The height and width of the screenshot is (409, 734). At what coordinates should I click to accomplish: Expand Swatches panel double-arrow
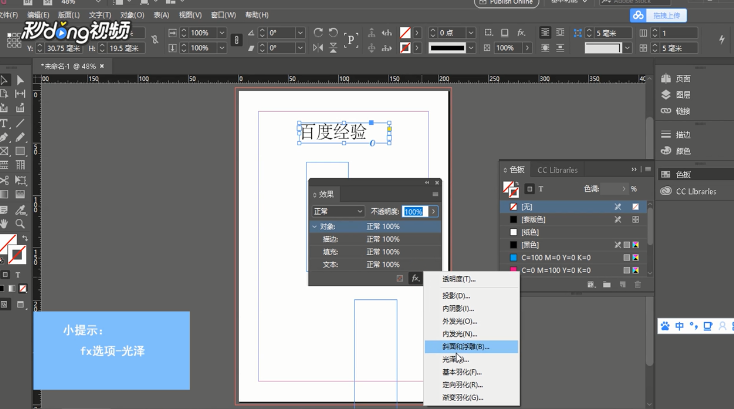pos(634,169)
